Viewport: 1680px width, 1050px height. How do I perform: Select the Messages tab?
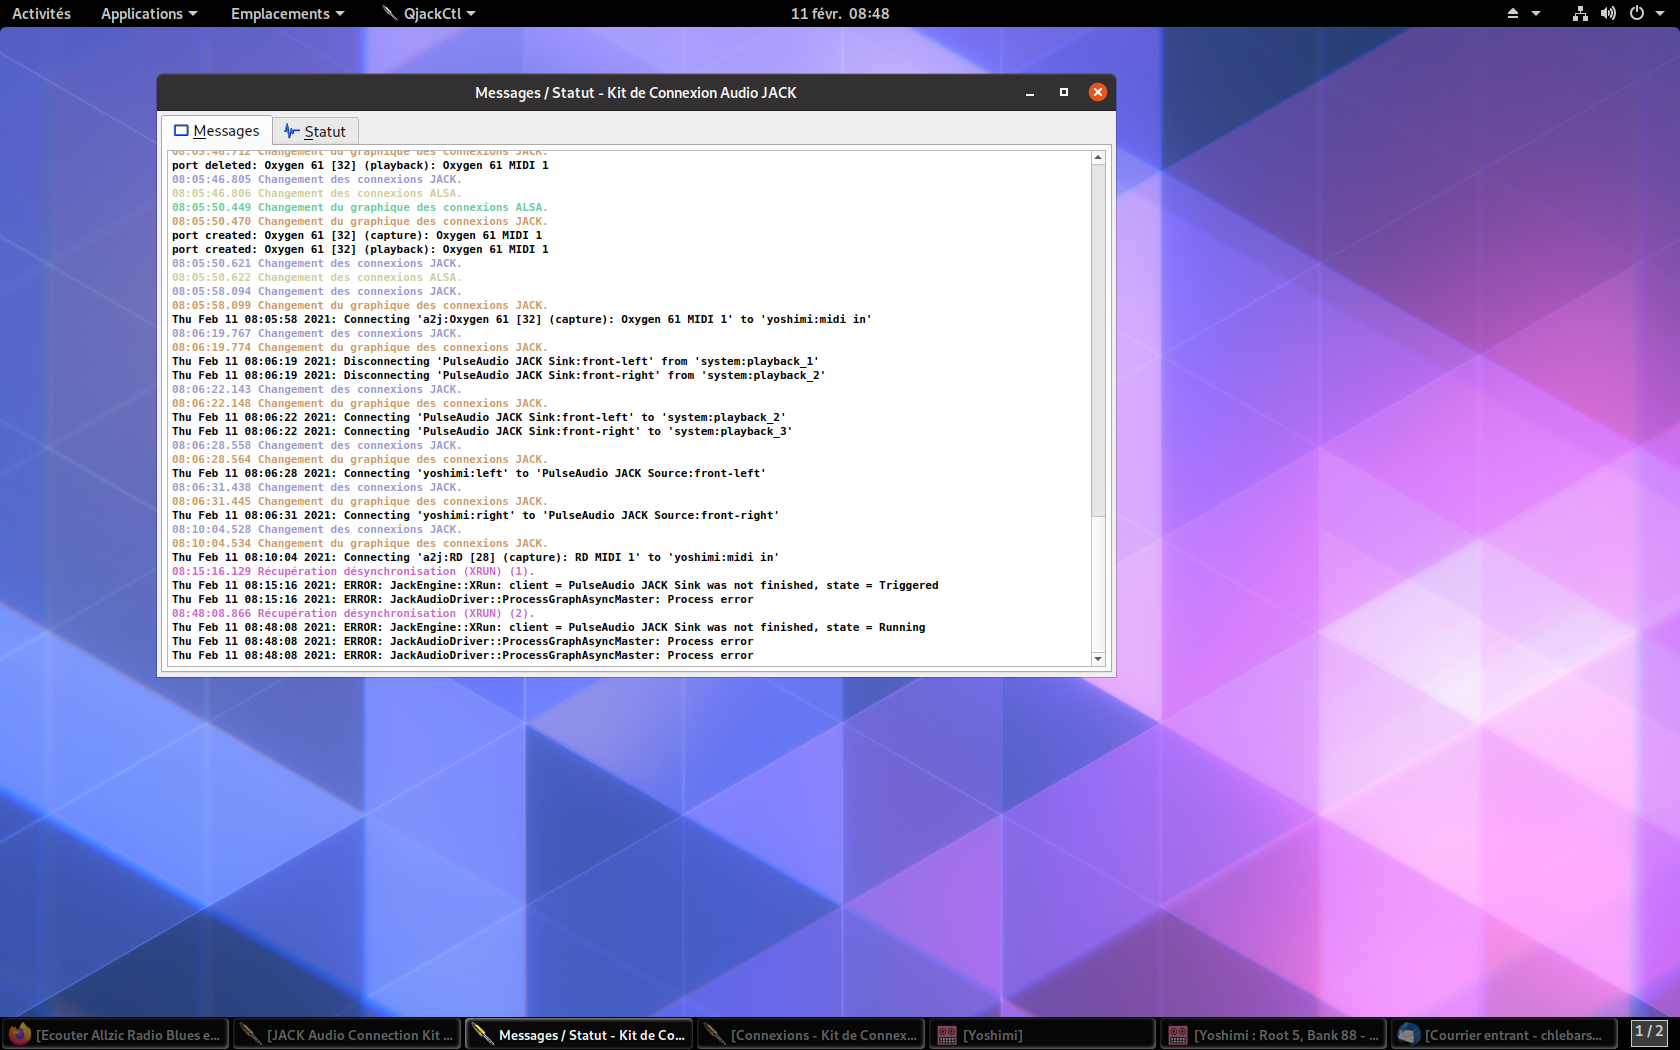[x=217, y=131]
